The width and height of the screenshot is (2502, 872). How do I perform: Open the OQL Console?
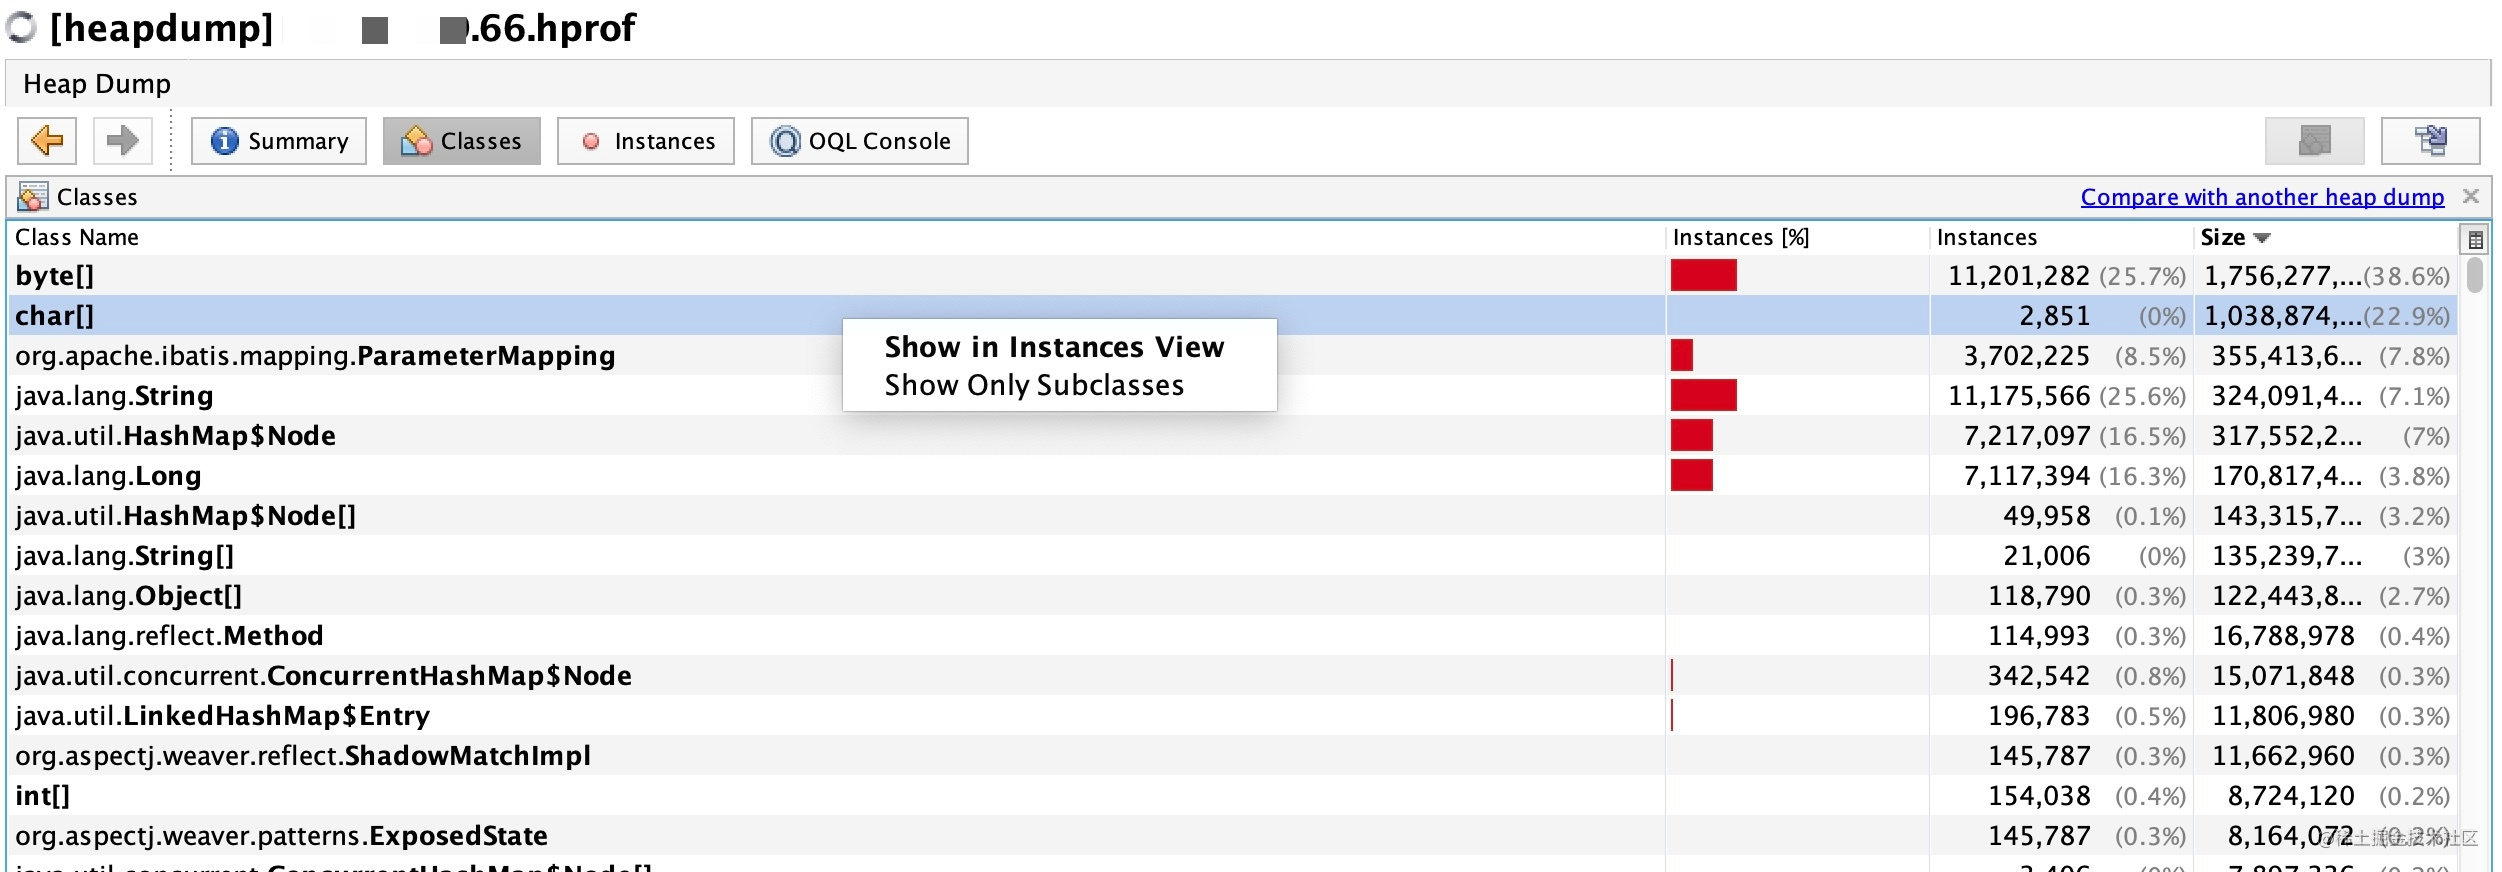point(860,141)
